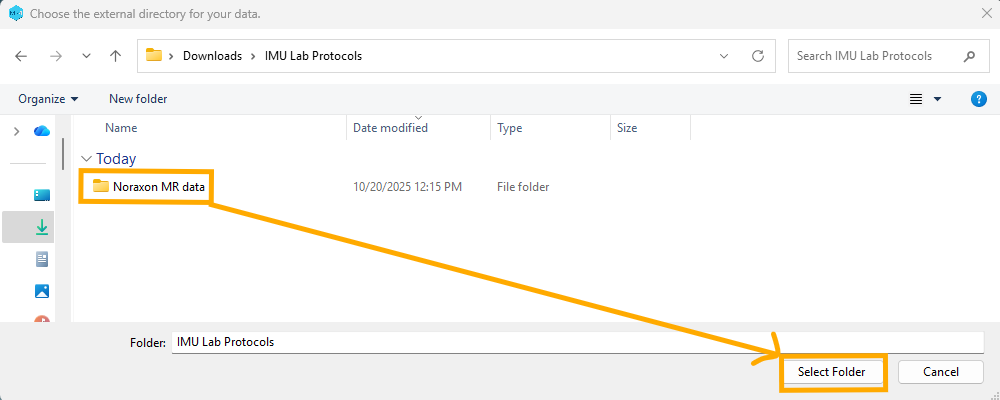Select the Noraxon MR data folder

(x=159, y=187)
